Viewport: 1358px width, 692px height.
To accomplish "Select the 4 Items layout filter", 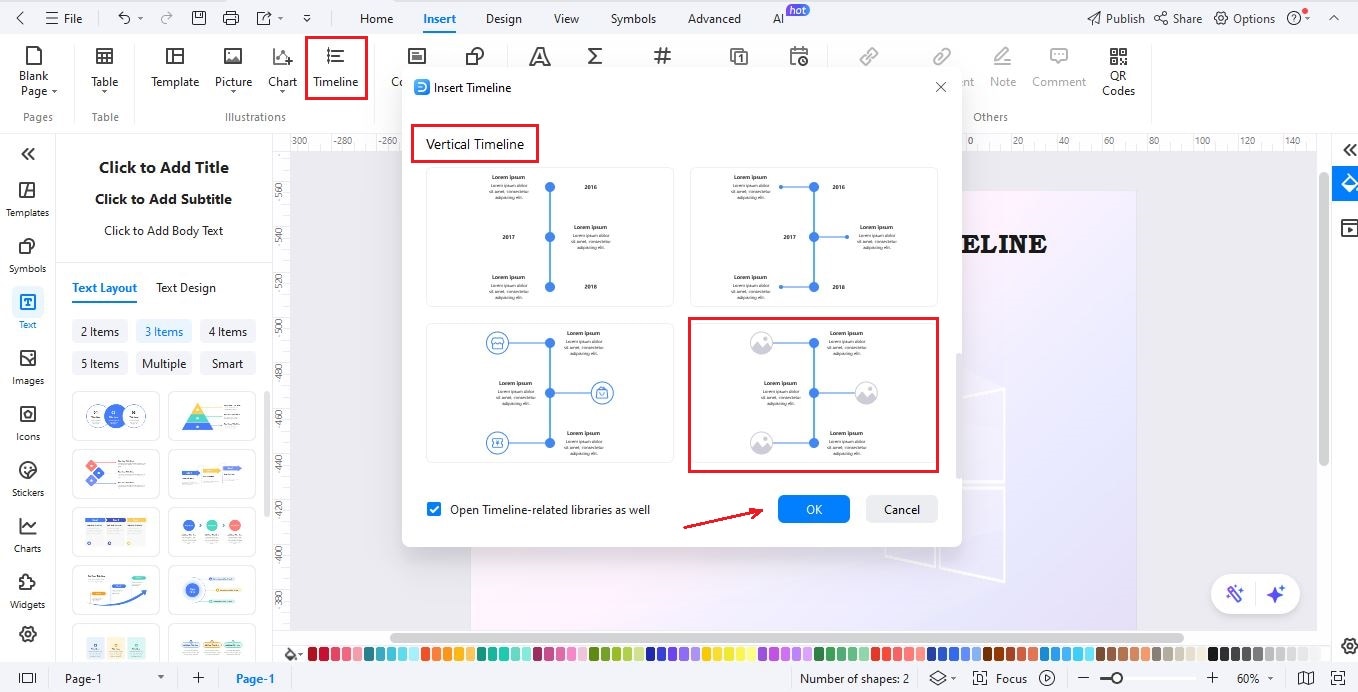I will click(x=227, y=331).
